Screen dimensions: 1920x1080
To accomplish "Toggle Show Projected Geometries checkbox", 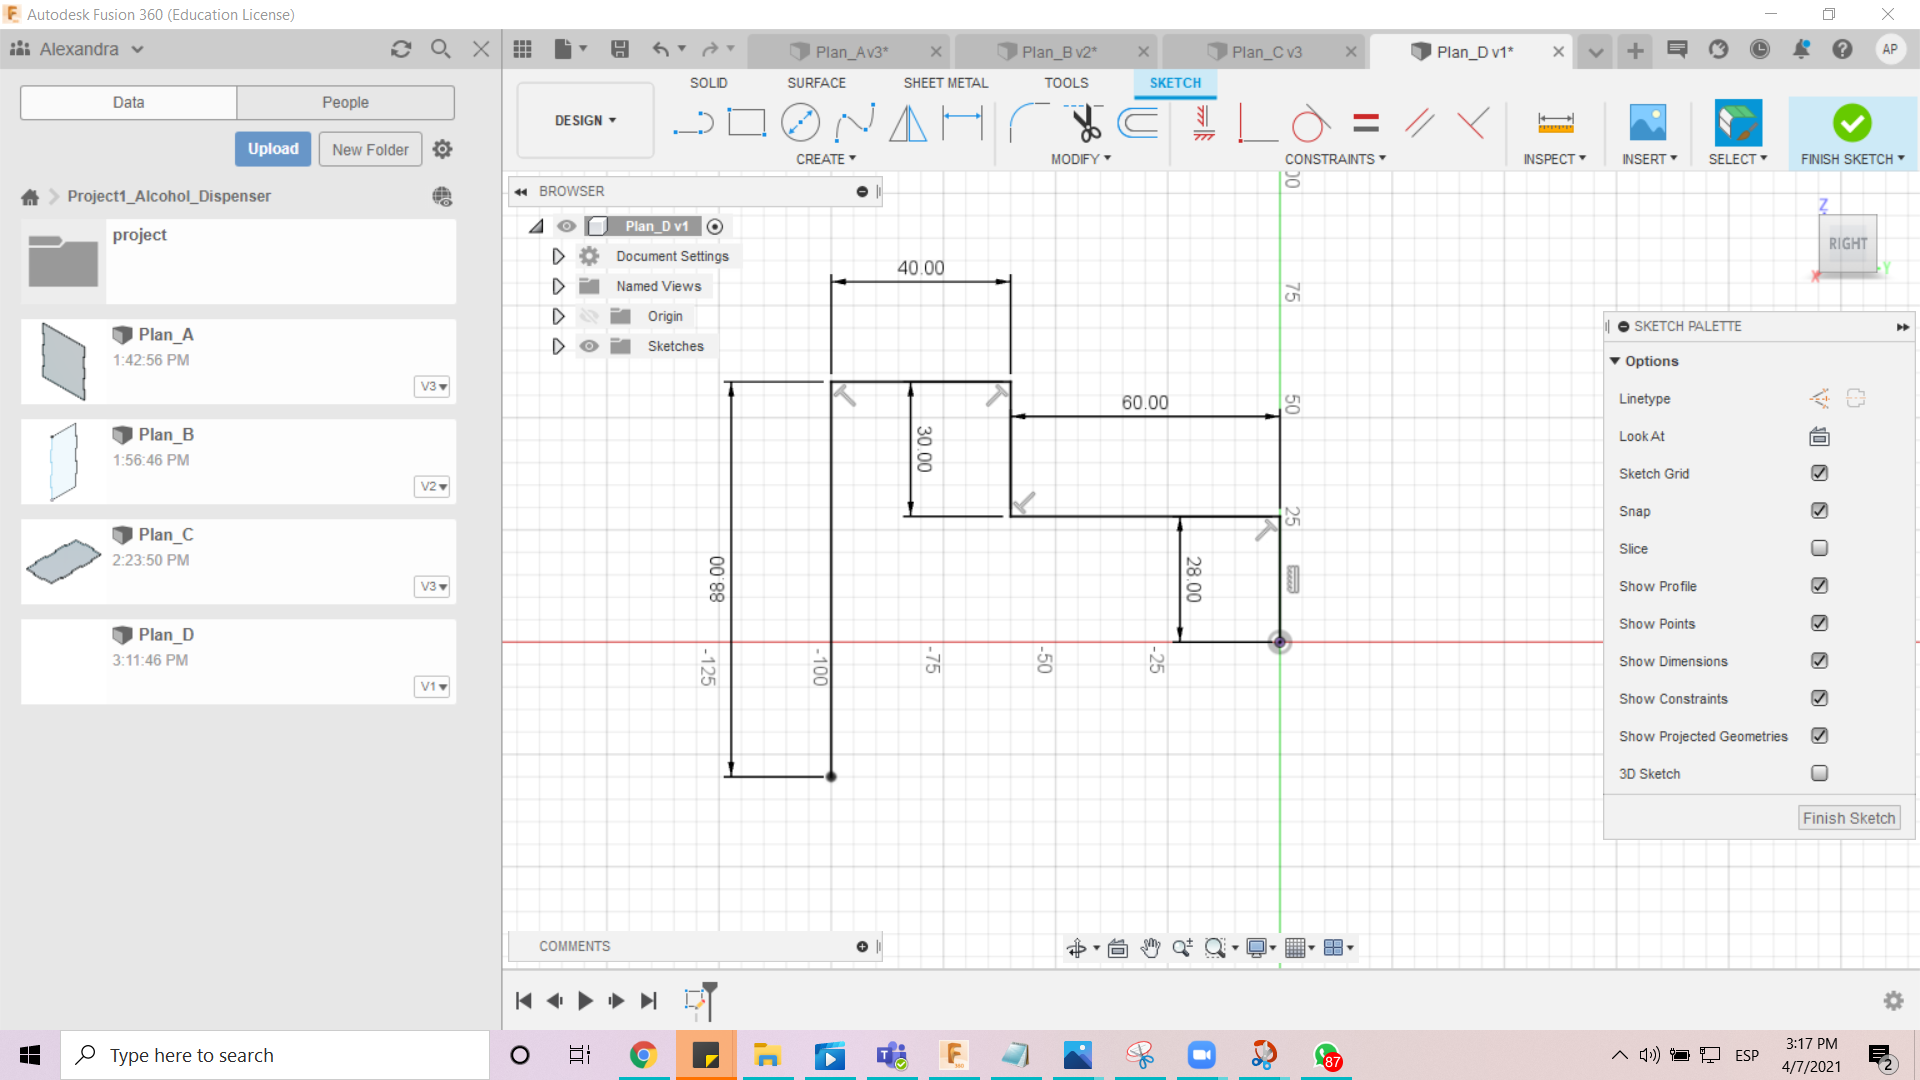I will click(1819, 736).
